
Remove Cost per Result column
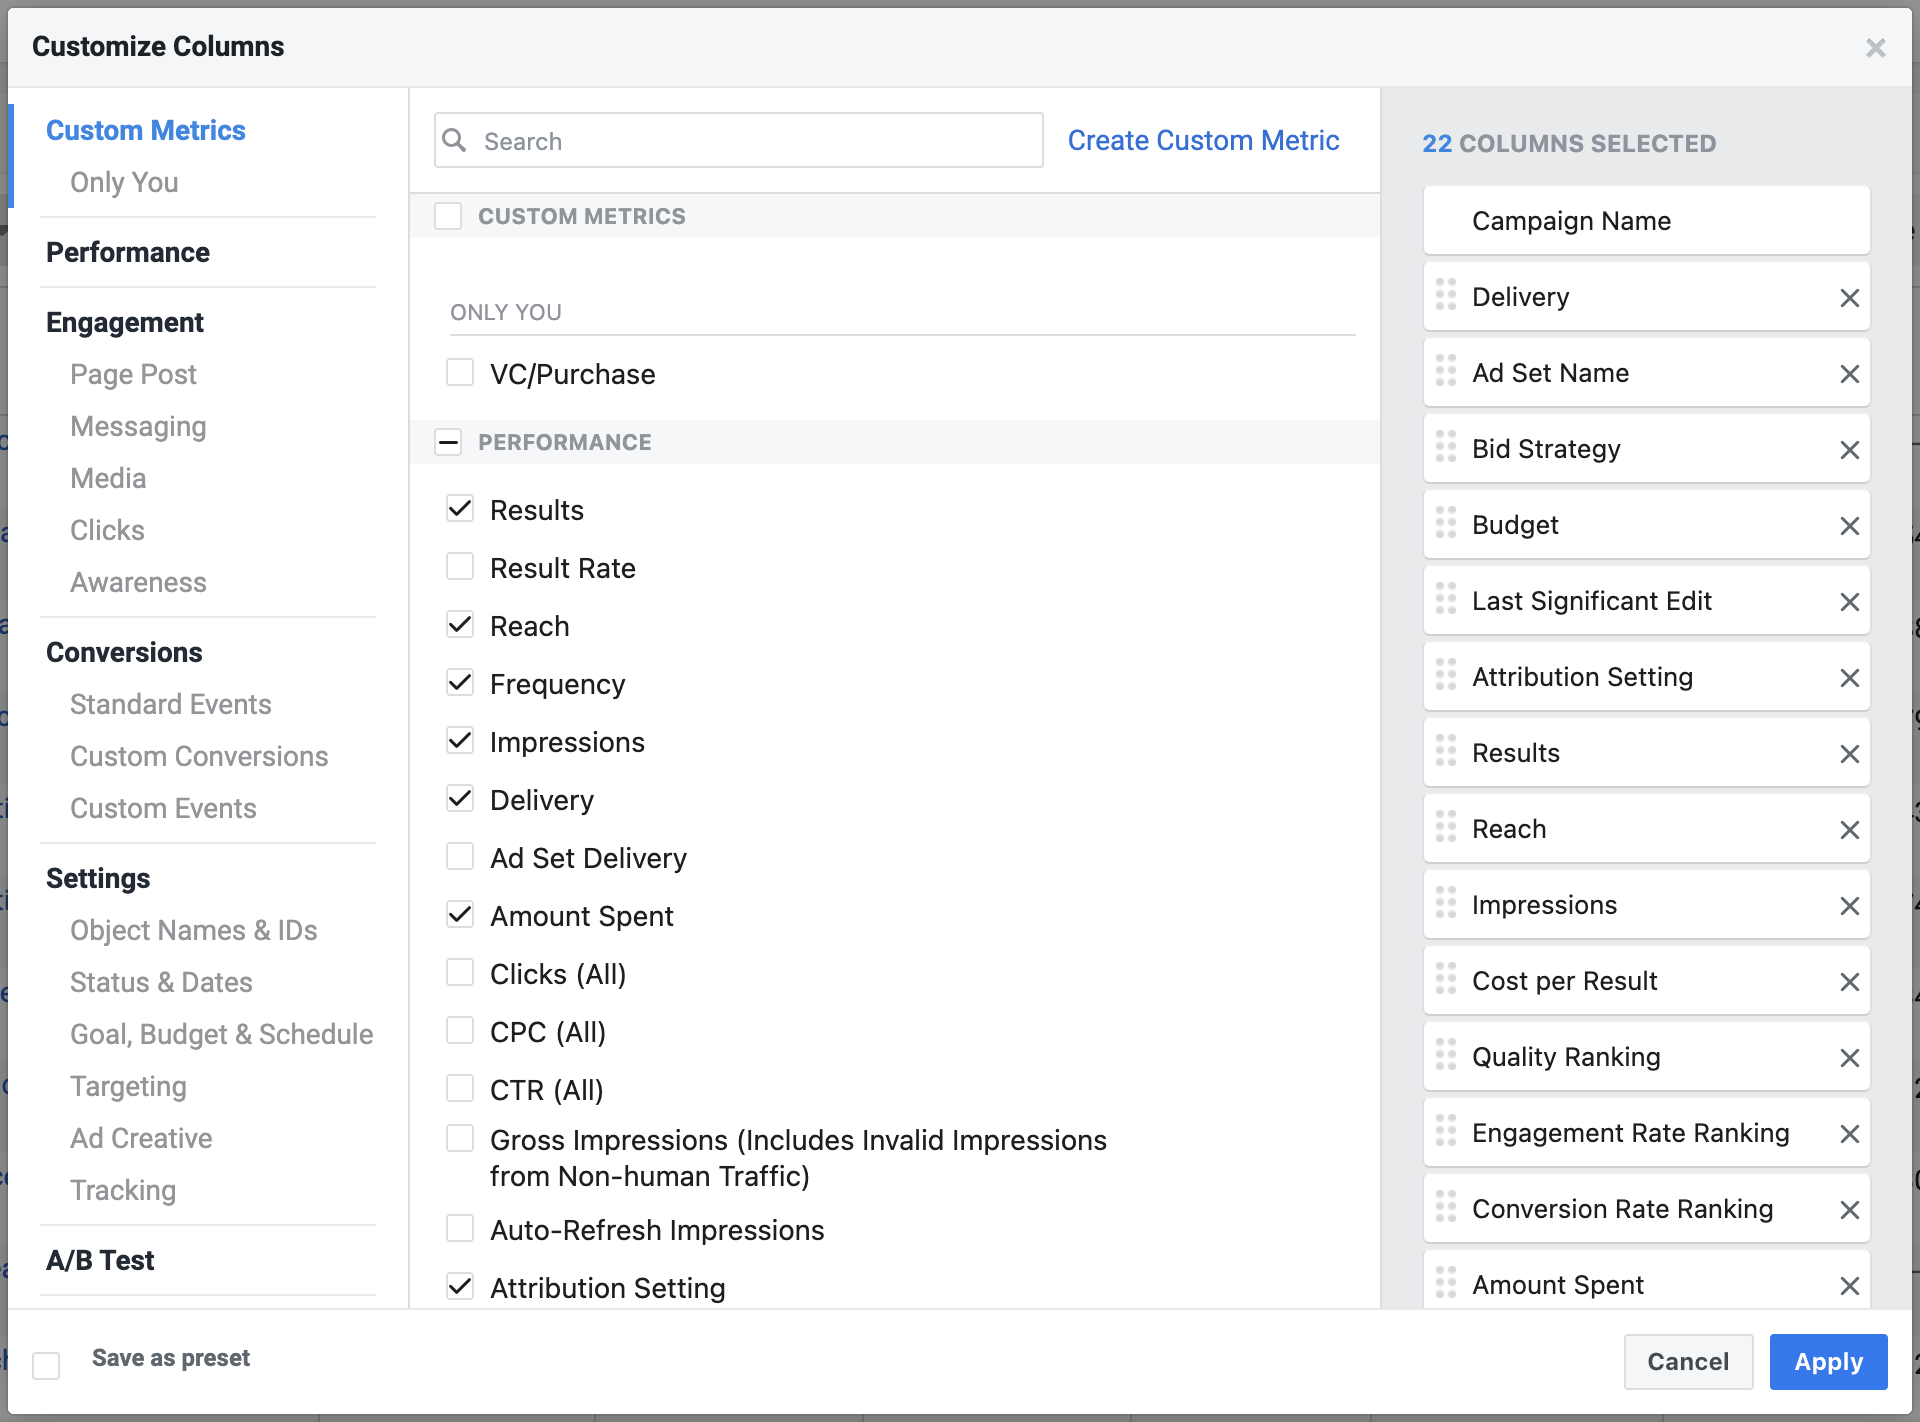[1849, 981]
